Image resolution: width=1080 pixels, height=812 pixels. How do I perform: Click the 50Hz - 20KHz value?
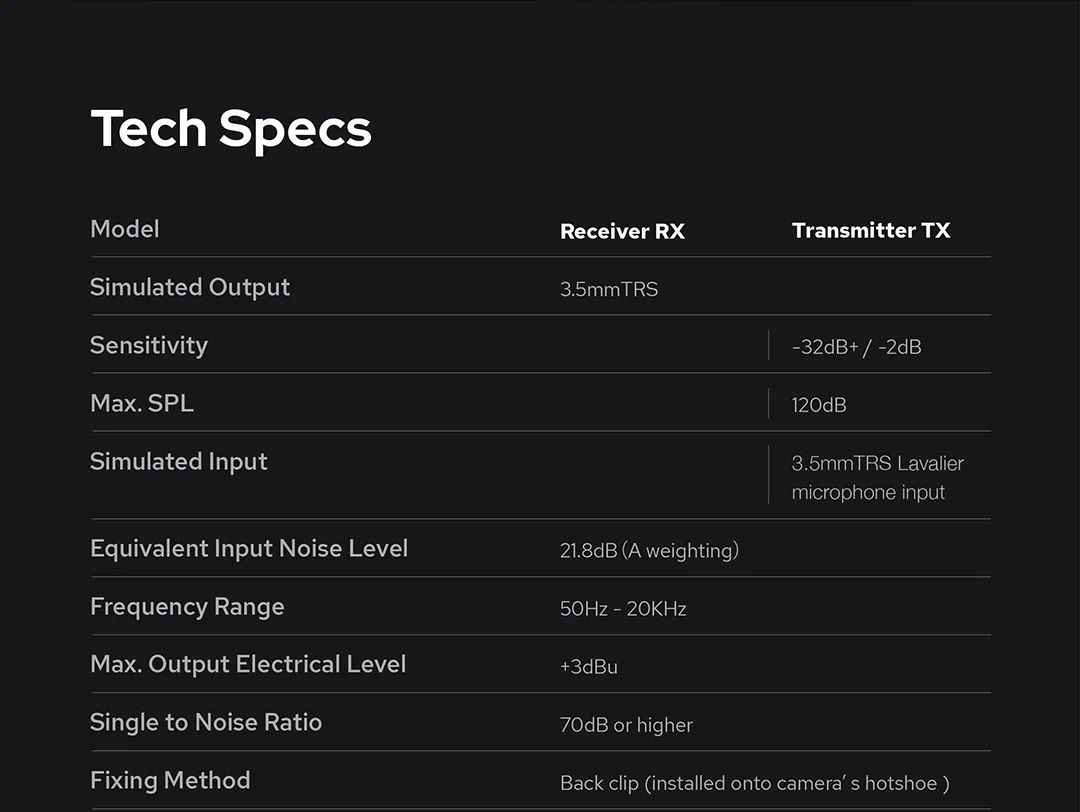click(x=623, y=608)
